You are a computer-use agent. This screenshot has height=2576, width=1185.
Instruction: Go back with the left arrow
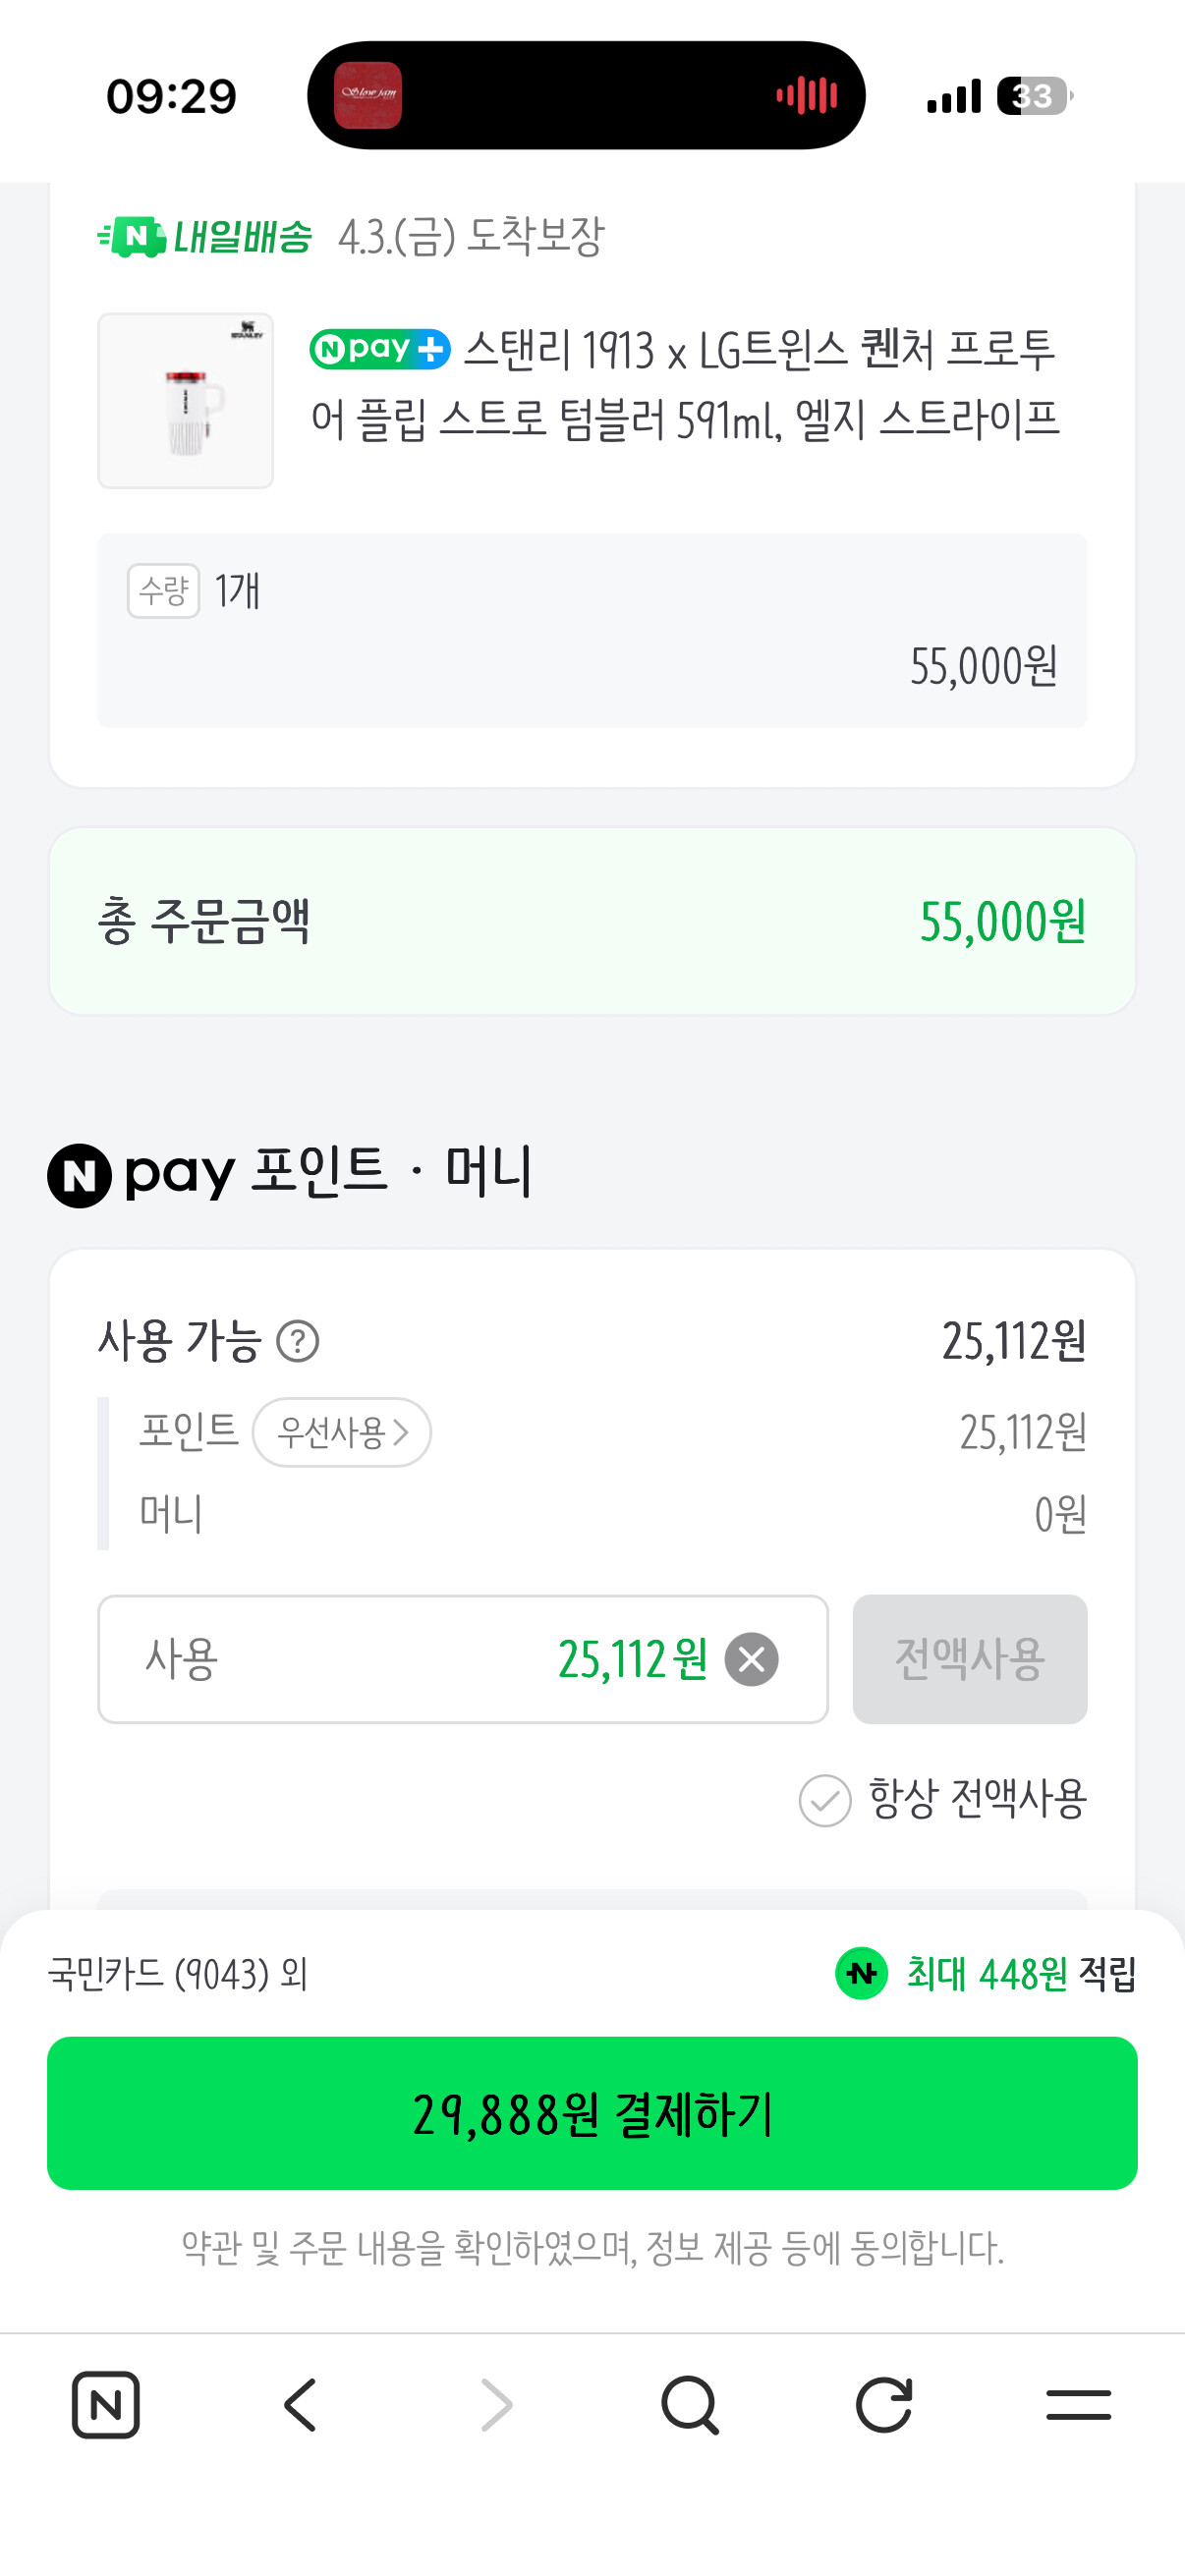tap(300, 2404)
